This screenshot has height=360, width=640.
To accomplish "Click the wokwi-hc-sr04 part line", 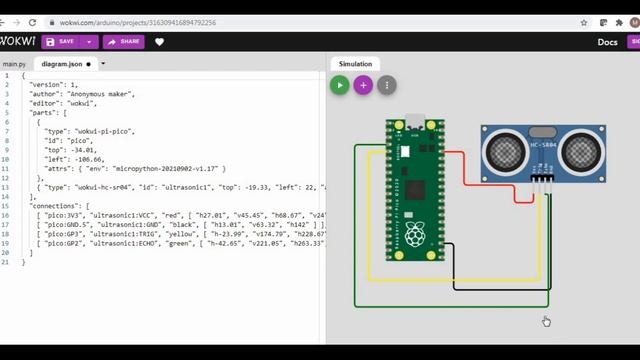I will [181, 188].
